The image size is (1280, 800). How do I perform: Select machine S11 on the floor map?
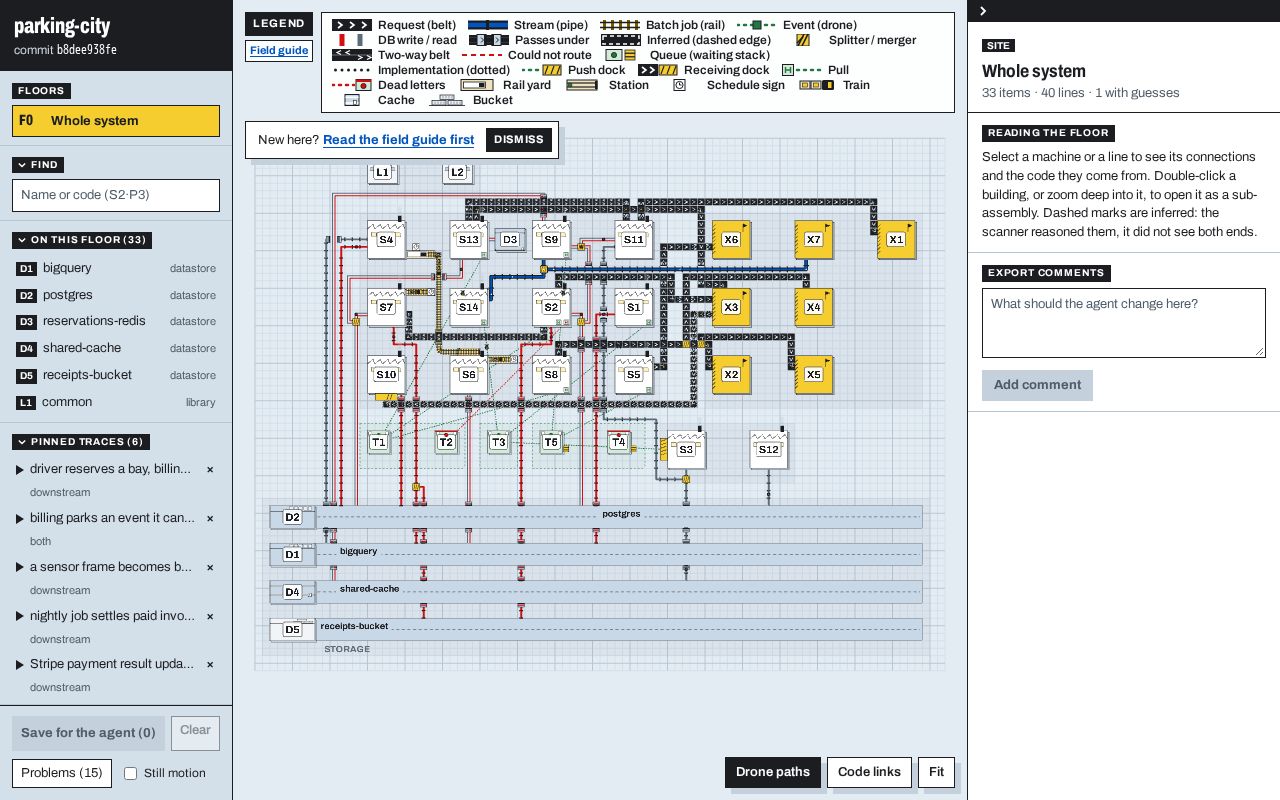(x=633, y=240)
